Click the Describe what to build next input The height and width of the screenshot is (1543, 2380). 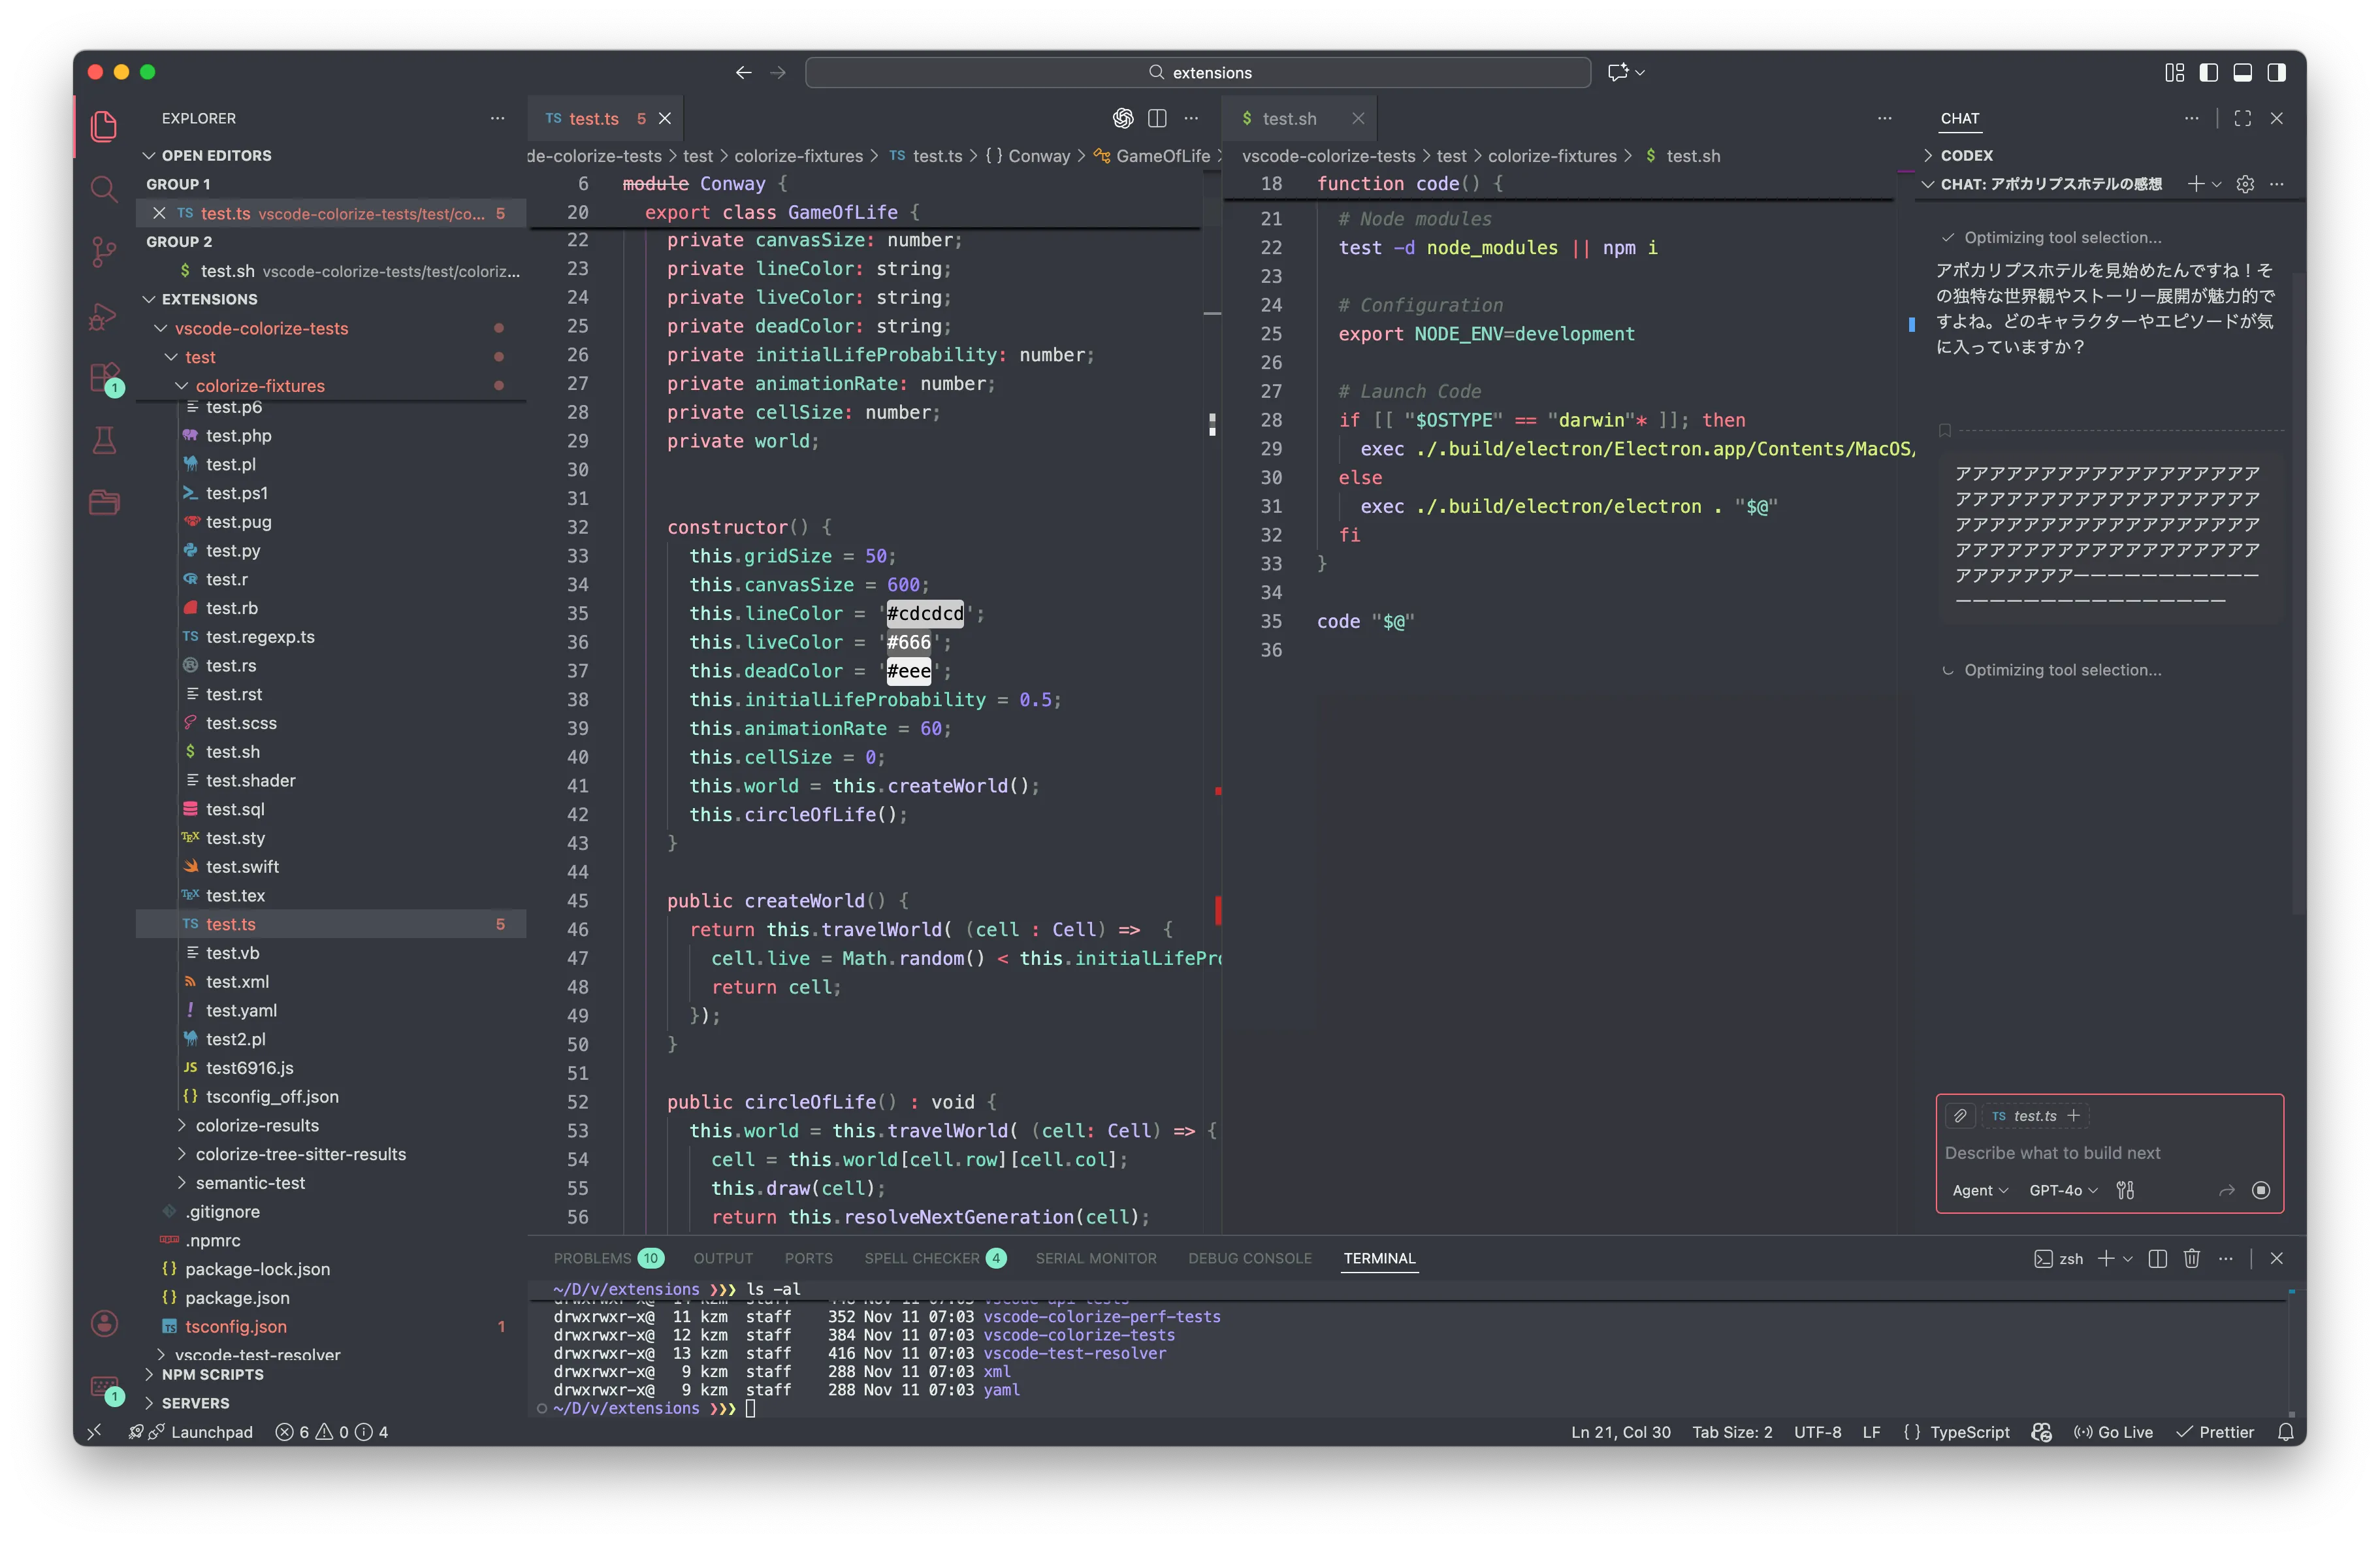(2108, 1153)
